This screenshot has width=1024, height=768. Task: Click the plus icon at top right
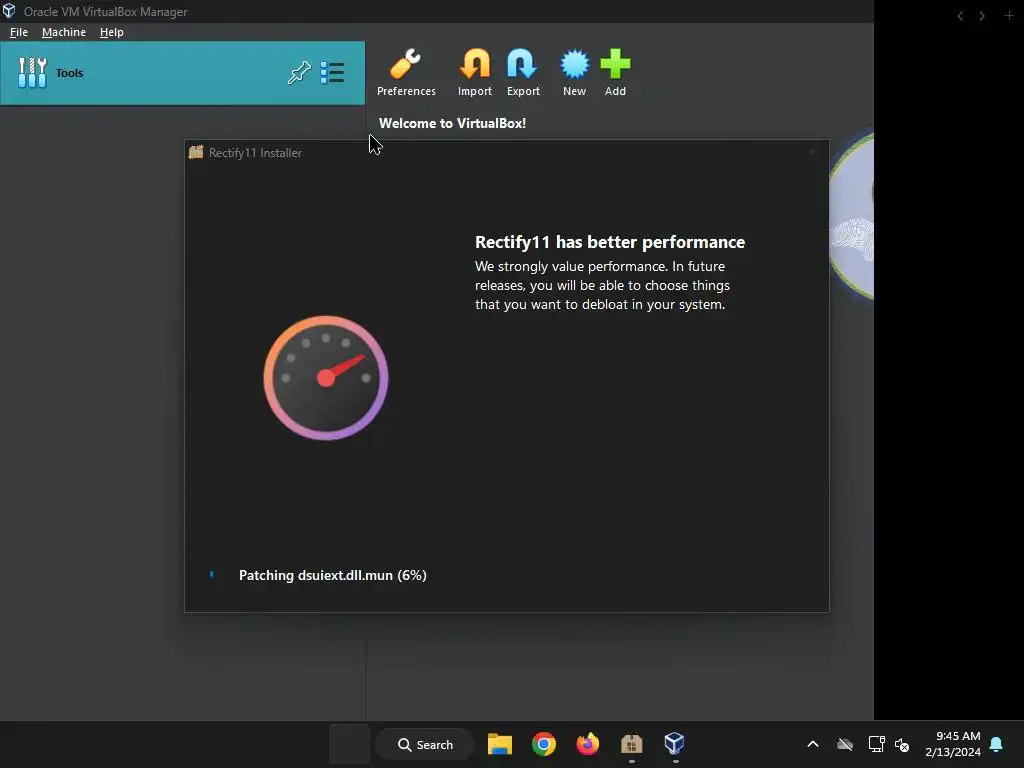(1009, 15)
